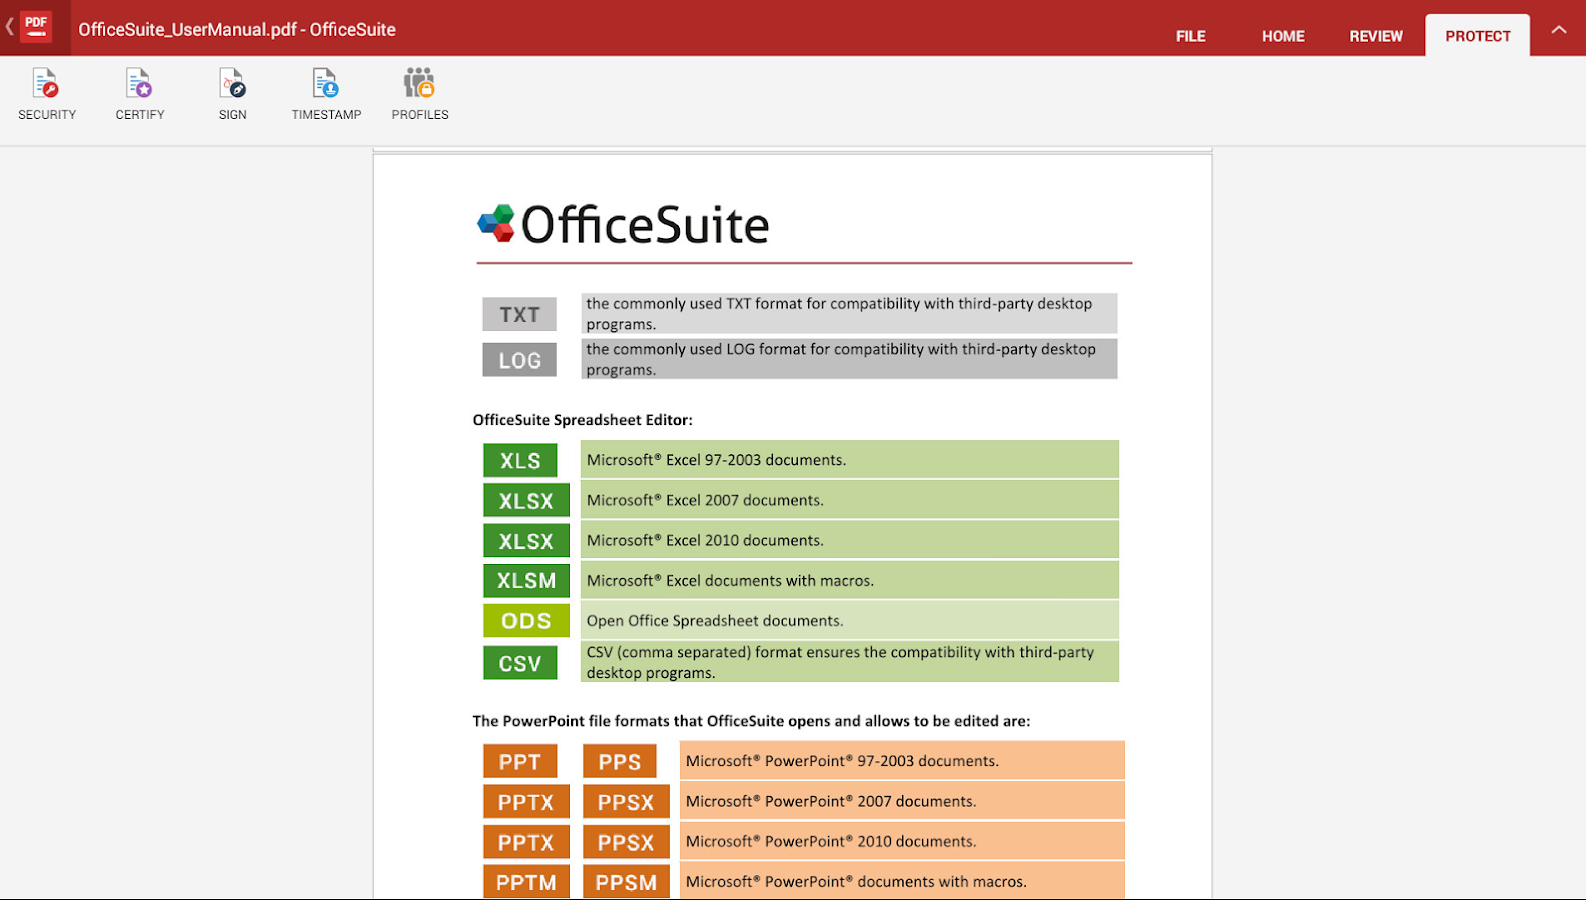
Task: Select the PROTECT tab
Action: tap(1477, 36)
